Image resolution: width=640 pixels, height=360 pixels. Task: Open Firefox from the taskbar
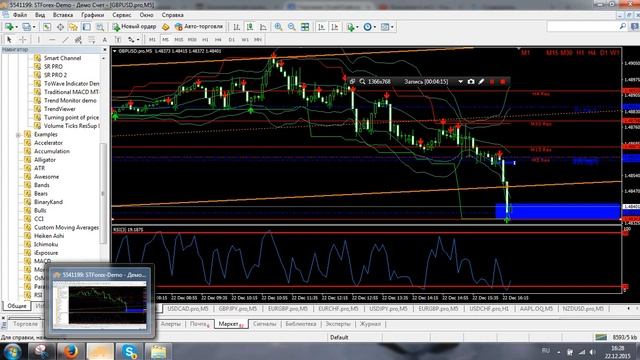pyautogui.click(x=71, y=351)
